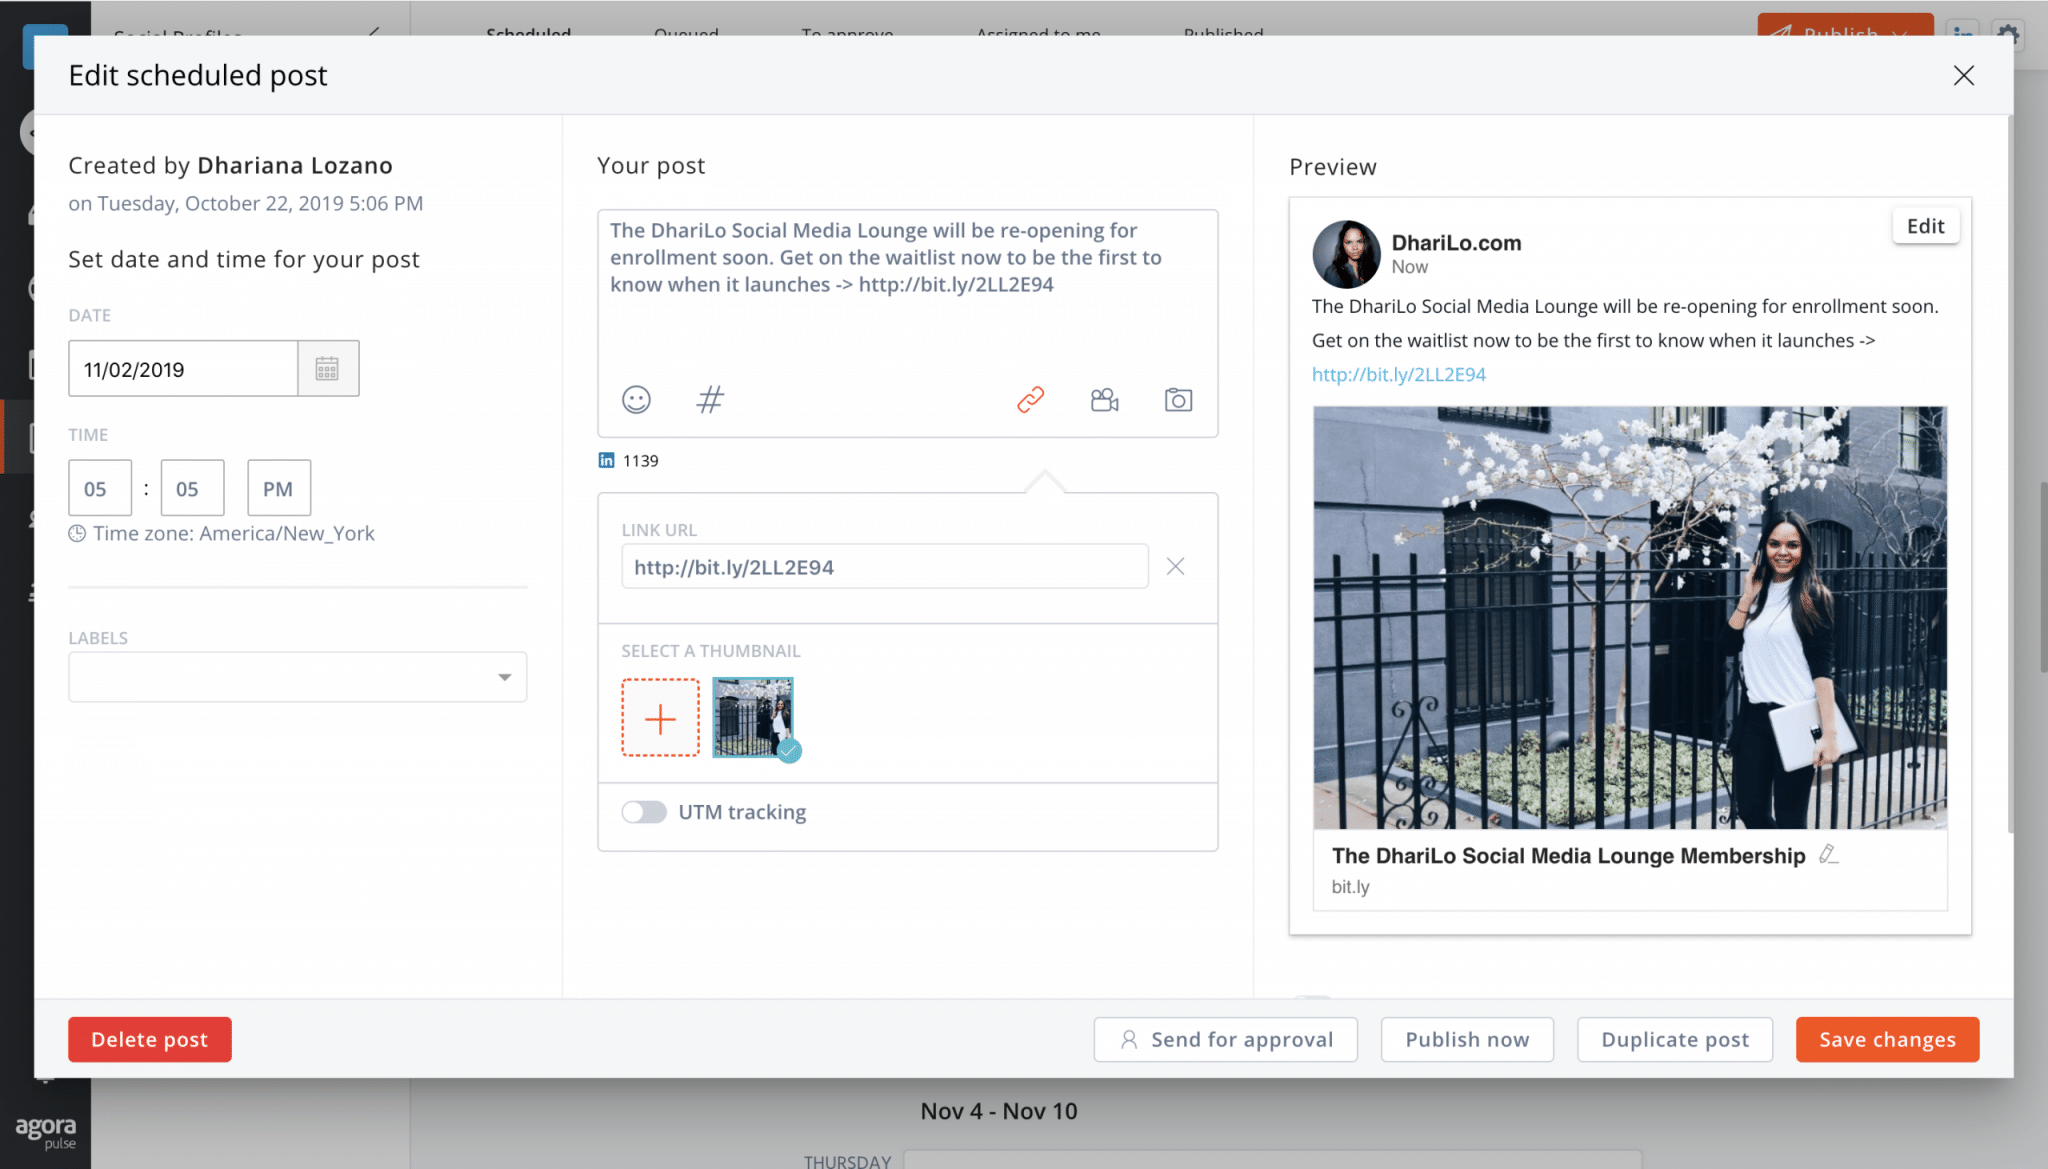Open the post time AM/PM selector
2048x1169 pixels.
point(279,488)
